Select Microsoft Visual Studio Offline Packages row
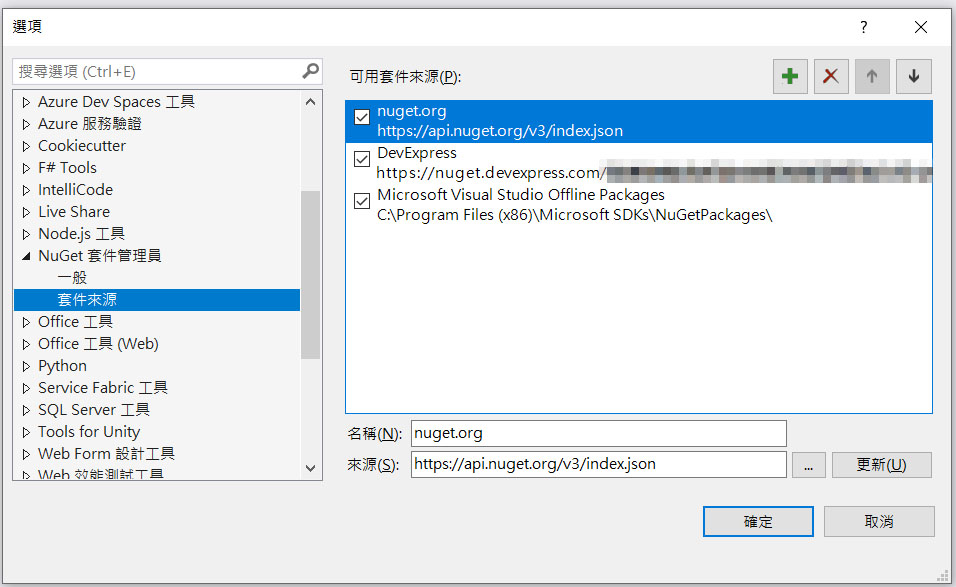Image resolution: width=956 pixels, height=587 pixels. pos(639,205)
